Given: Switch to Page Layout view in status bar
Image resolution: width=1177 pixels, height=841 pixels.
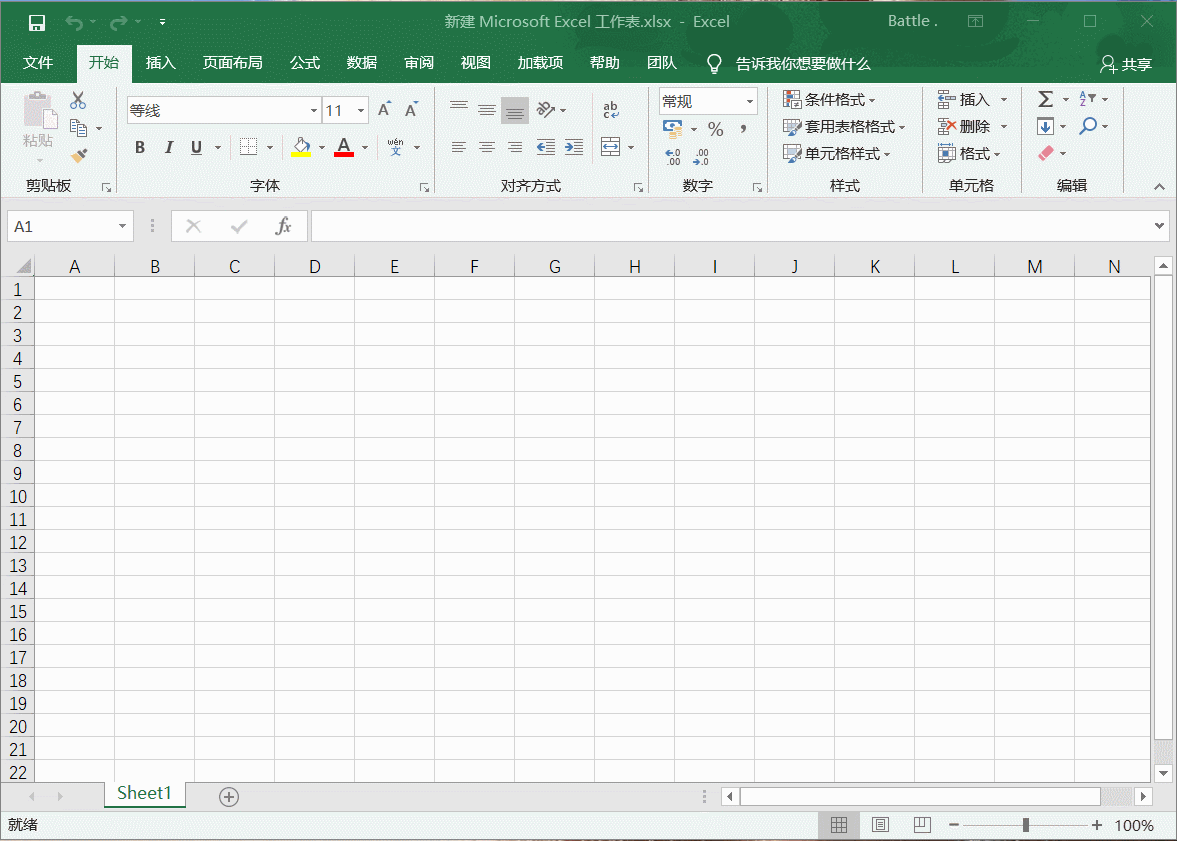Looking at the screenshot, I should (x=880, y=825).
